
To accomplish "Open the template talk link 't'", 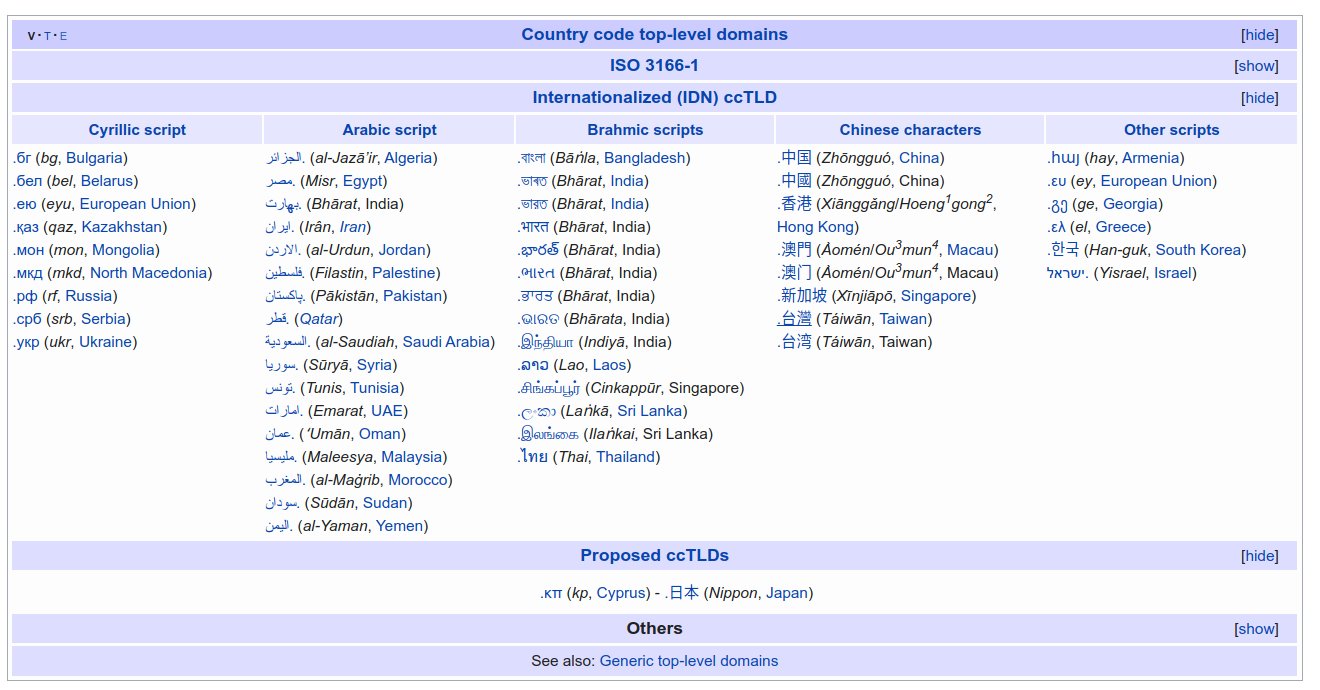I will [x=47, y=36].
